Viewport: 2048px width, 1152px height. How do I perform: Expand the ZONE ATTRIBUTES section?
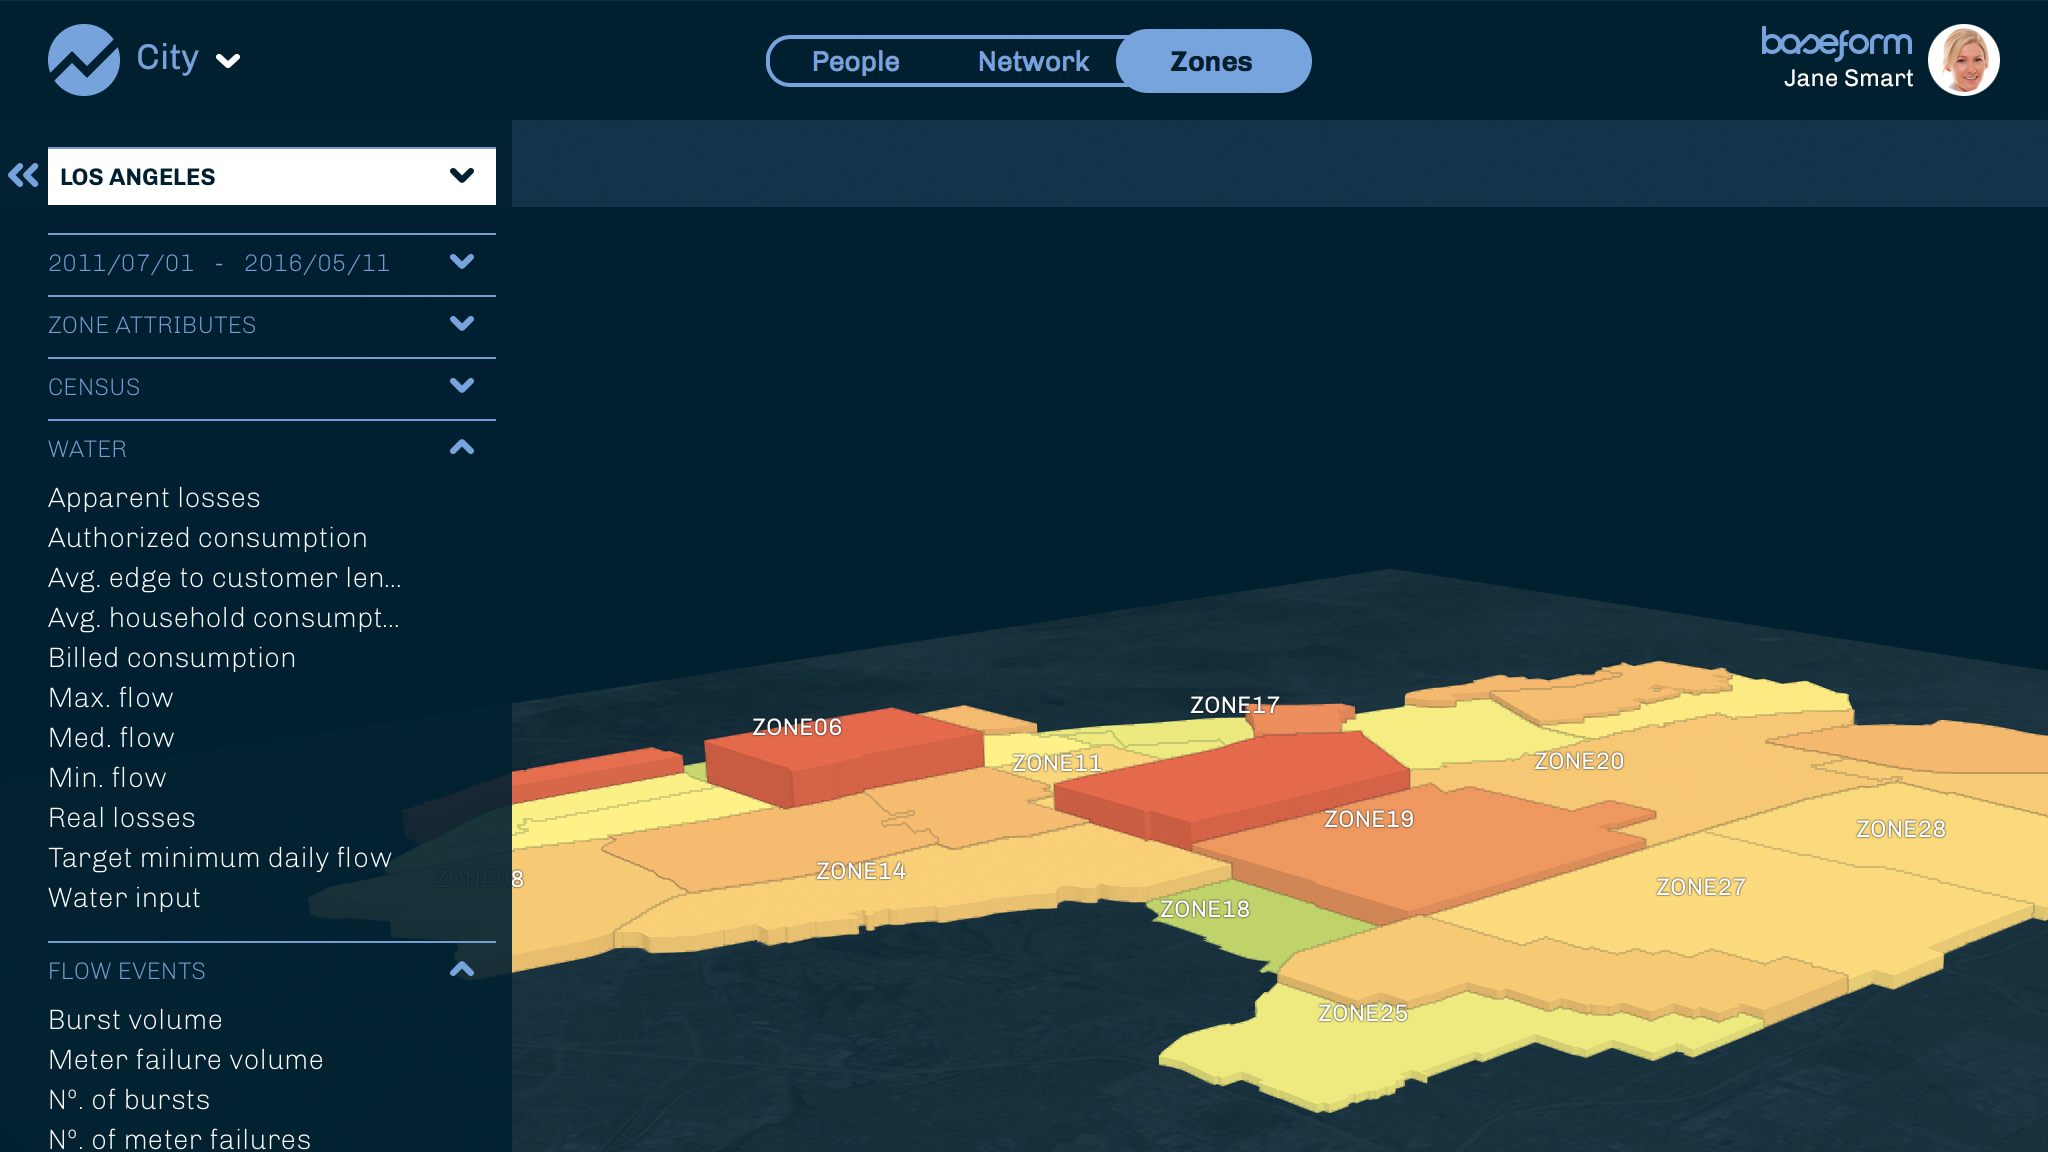[x=272, y=325]
